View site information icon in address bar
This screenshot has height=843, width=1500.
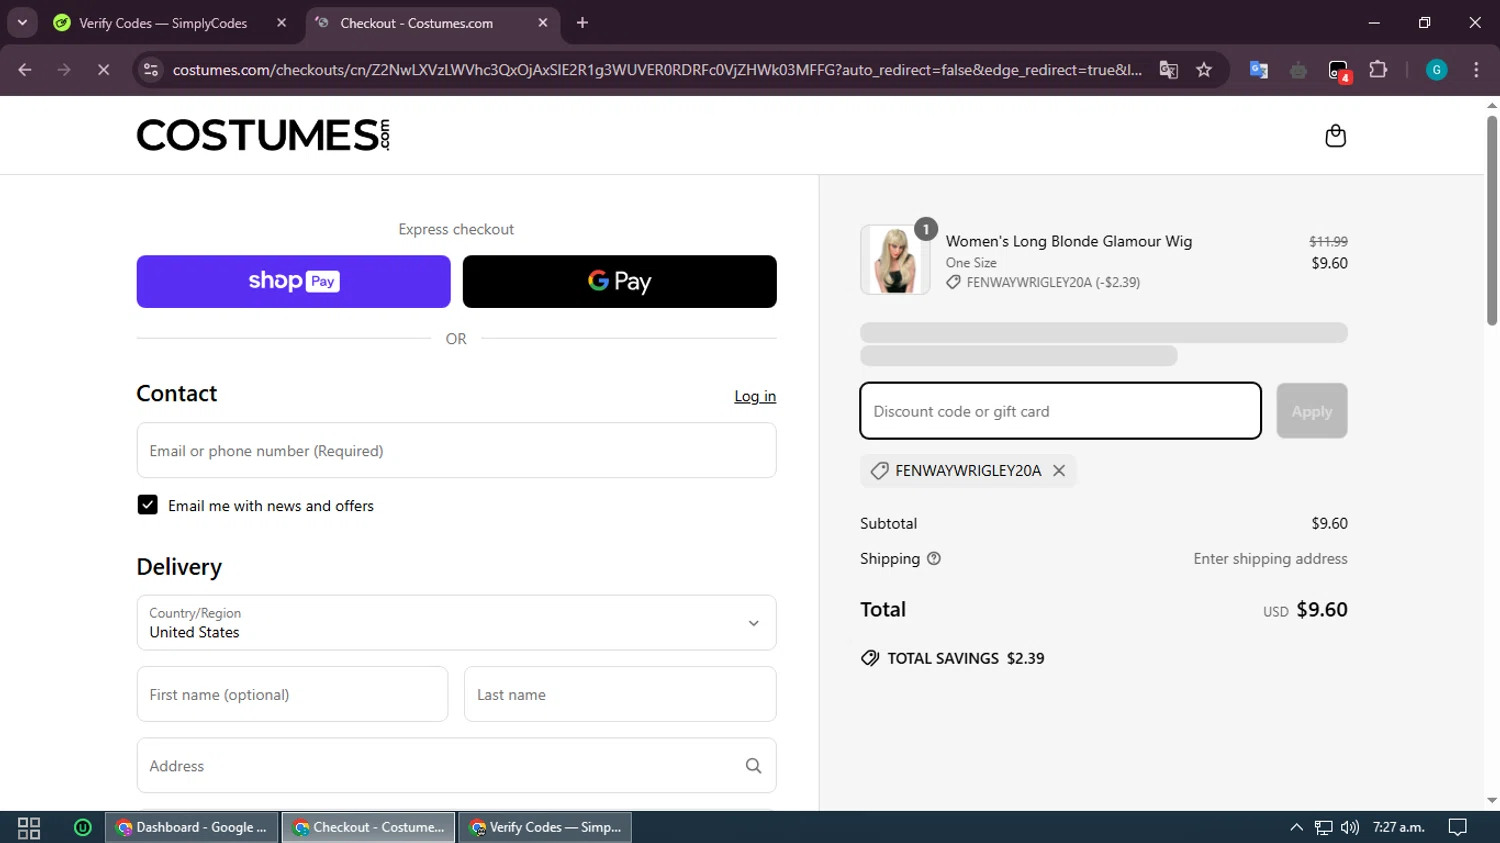click(x=151, y=70)
